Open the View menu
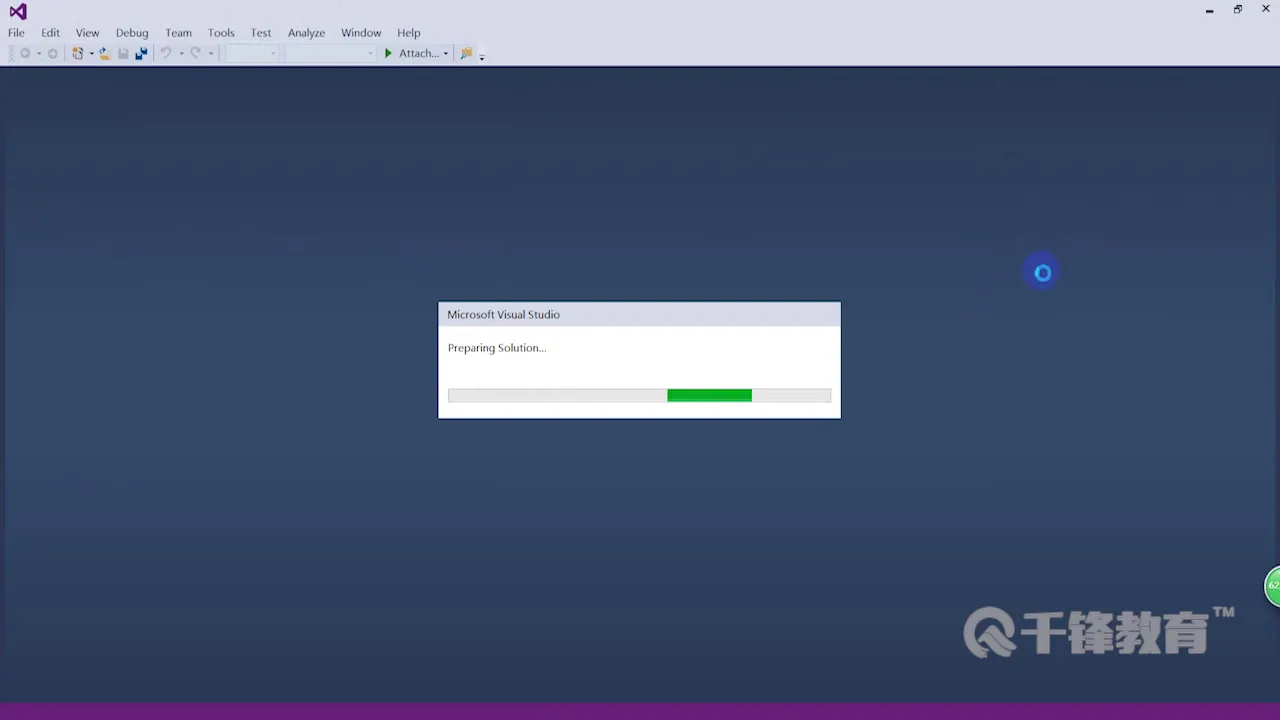The width and height of the screenshot is (1280, 720). tap(87, 33)
